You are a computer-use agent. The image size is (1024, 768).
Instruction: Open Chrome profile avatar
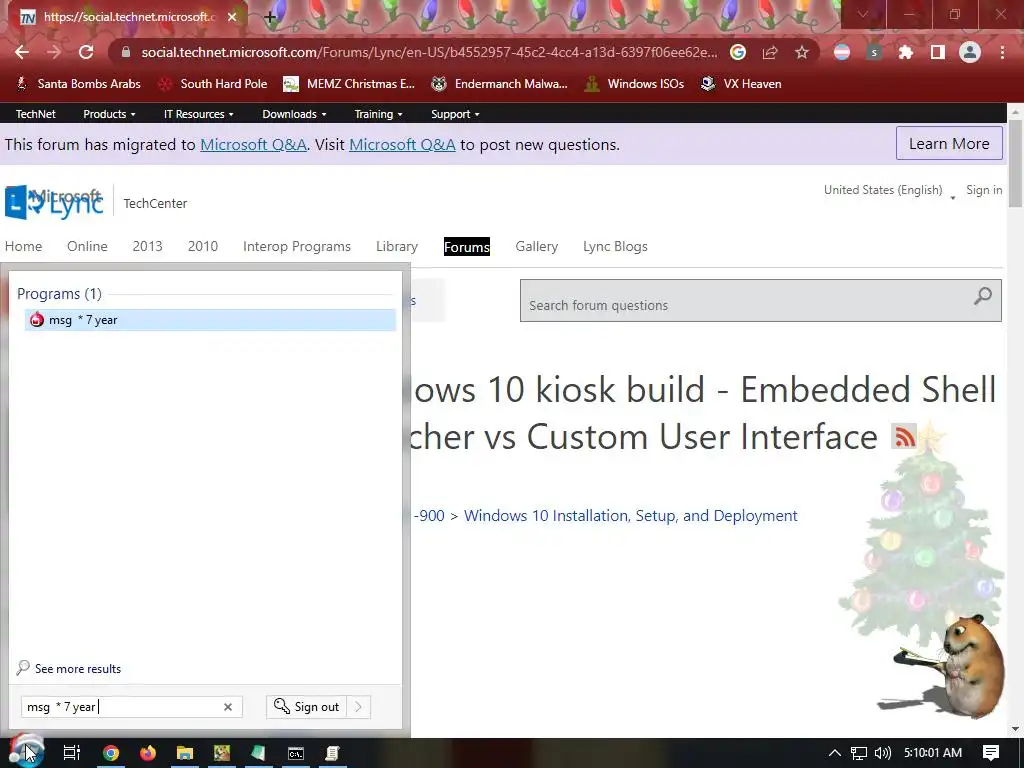tap(970, 52)
